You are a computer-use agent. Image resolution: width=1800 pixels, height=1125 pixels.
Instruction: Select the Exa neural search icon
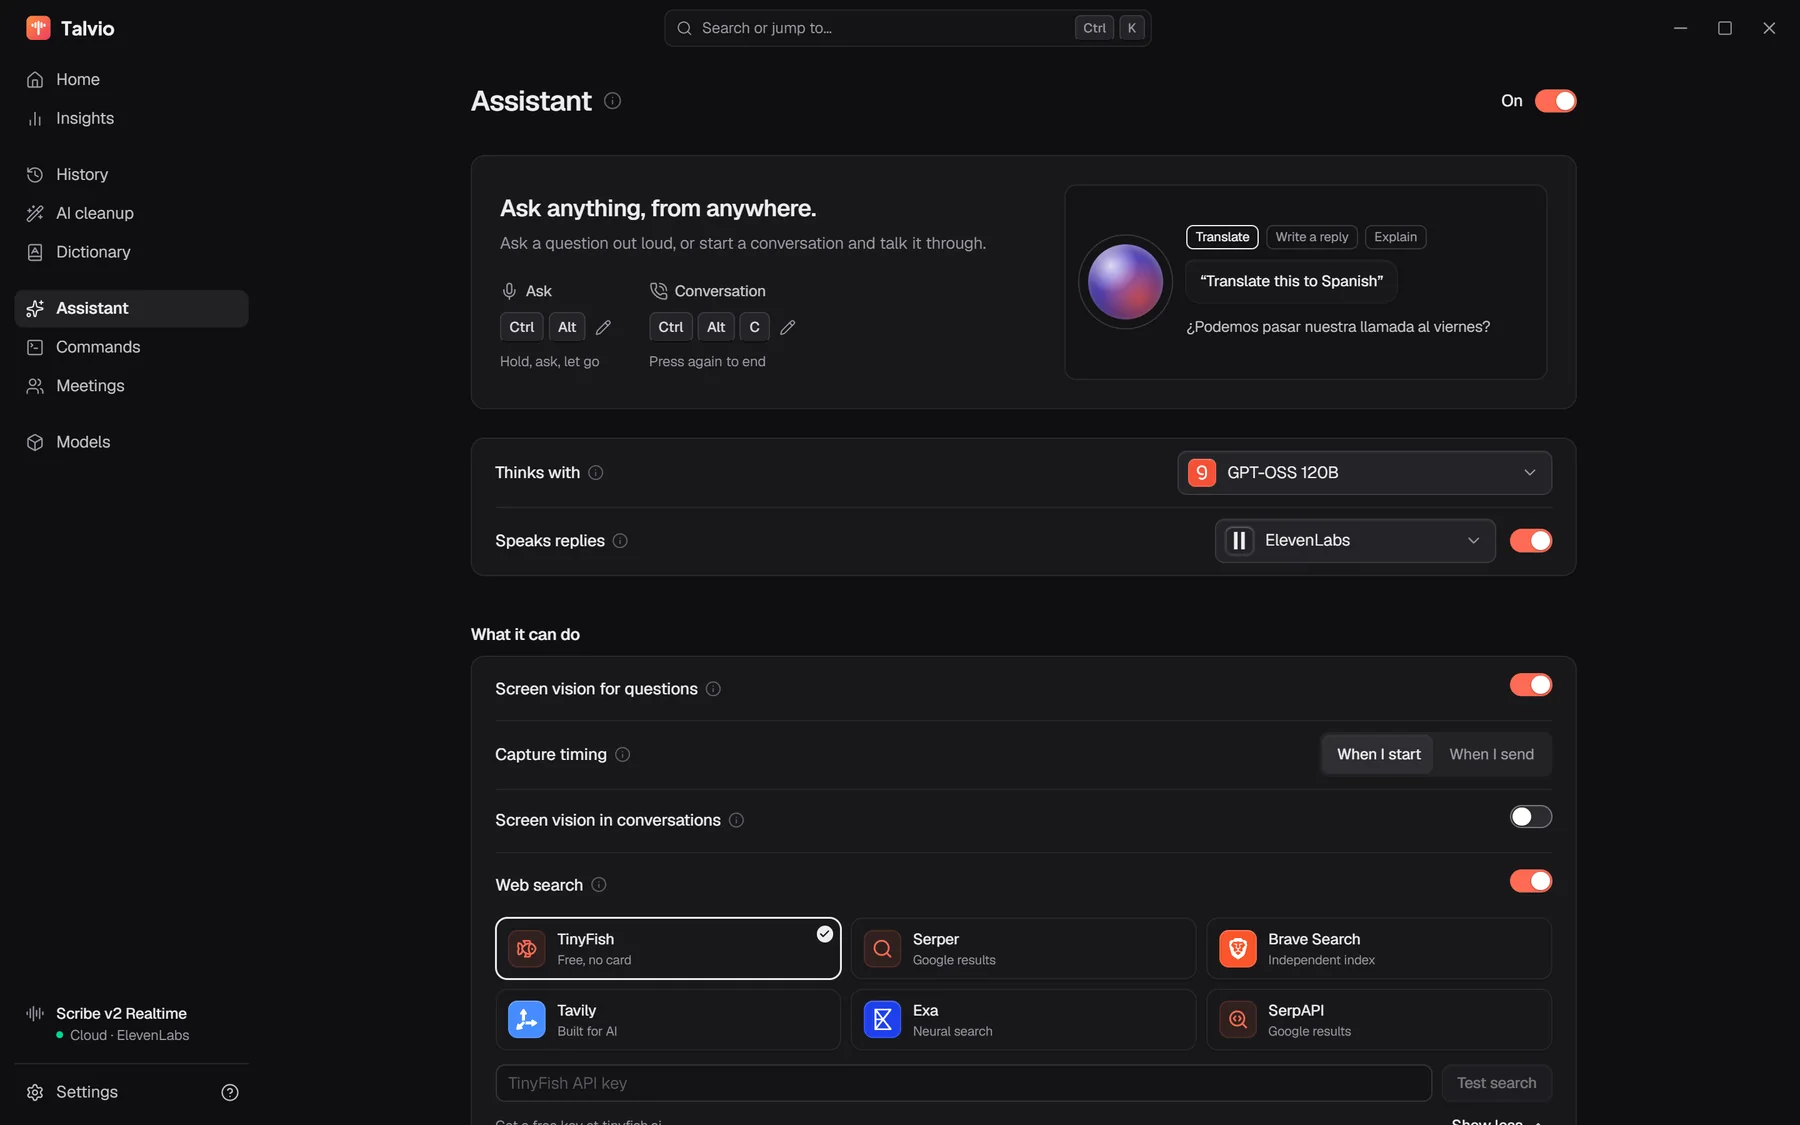tap(882, 1020)
